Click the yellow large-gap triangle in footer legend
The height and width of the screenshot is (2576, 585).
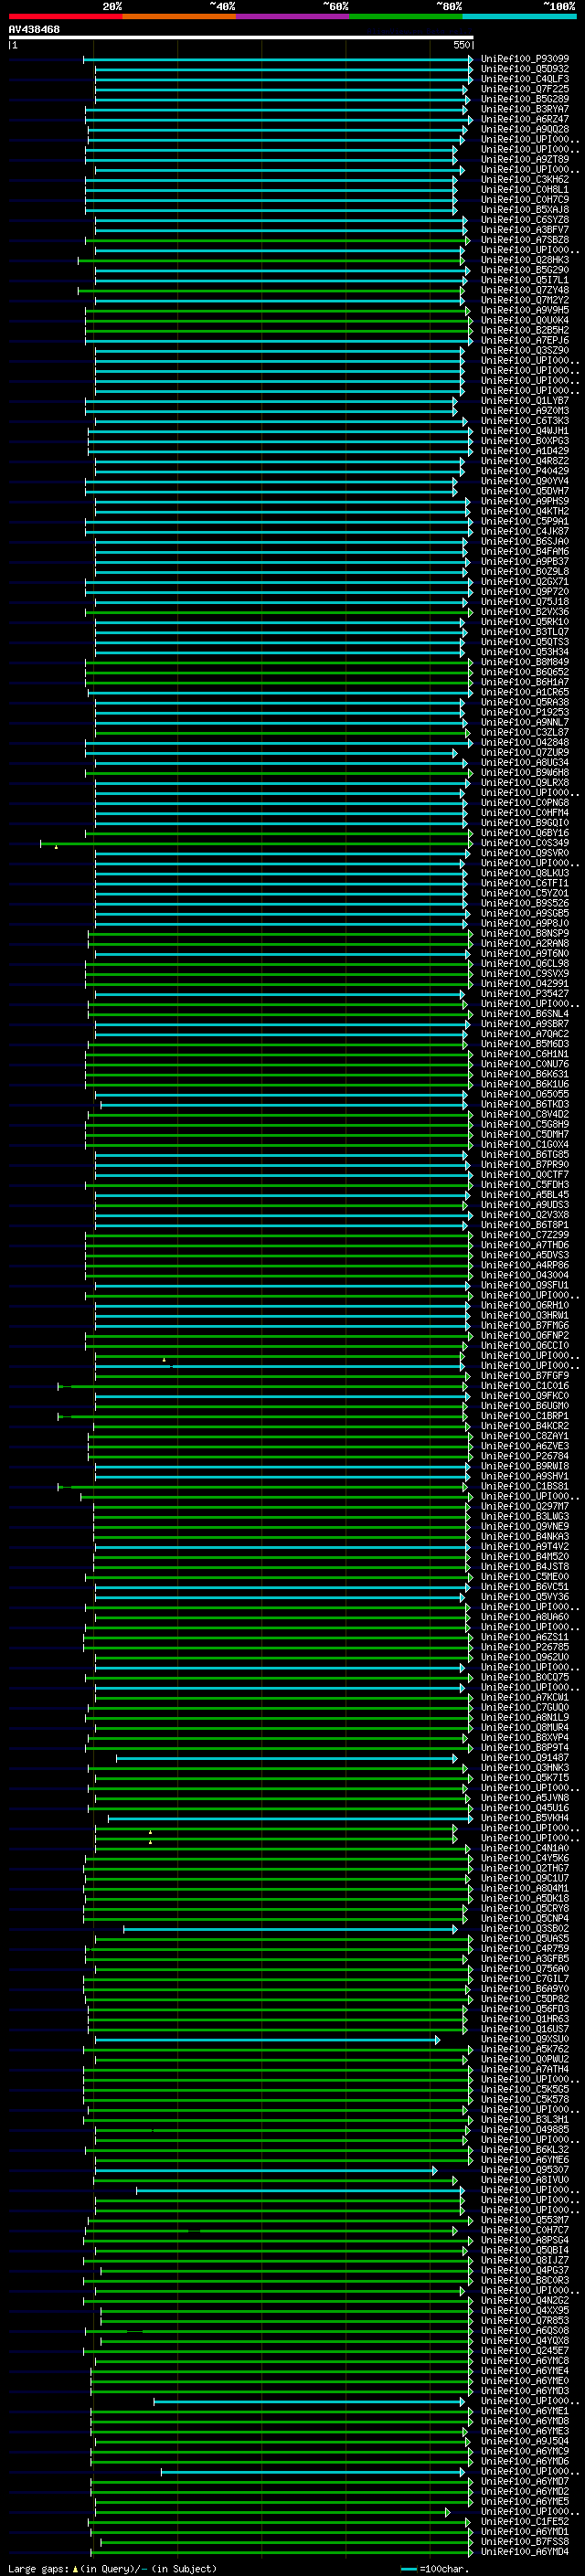pos(75,2568)
